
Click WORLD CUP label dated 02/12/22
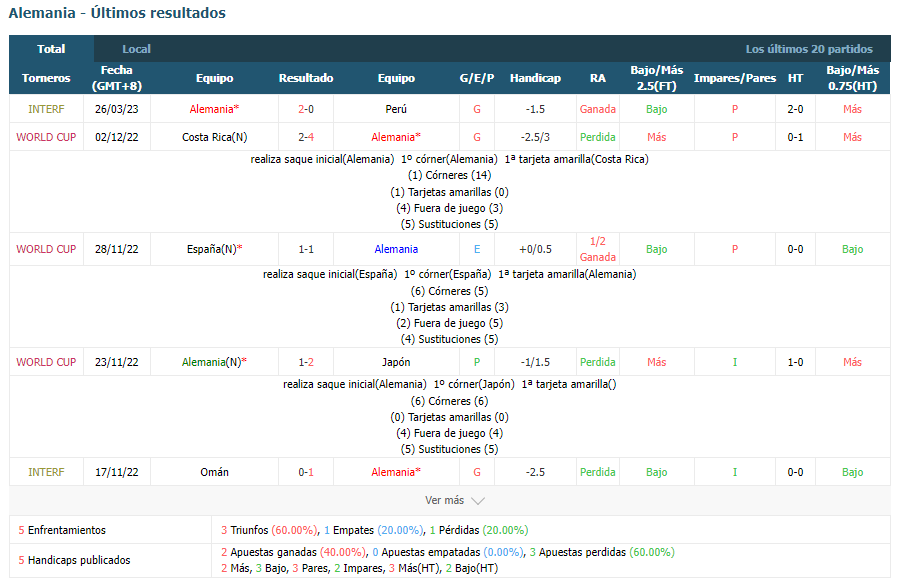tap(46, 137)
